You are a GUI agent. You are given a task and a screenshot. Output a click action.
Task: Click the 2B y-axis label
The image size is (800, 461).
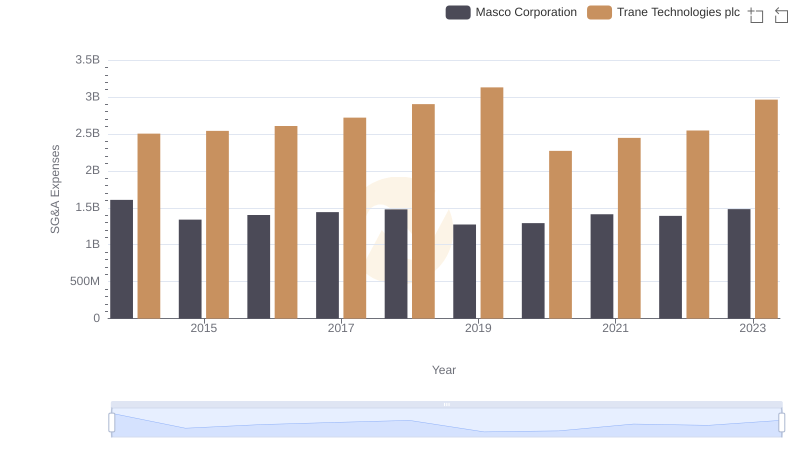92,170
